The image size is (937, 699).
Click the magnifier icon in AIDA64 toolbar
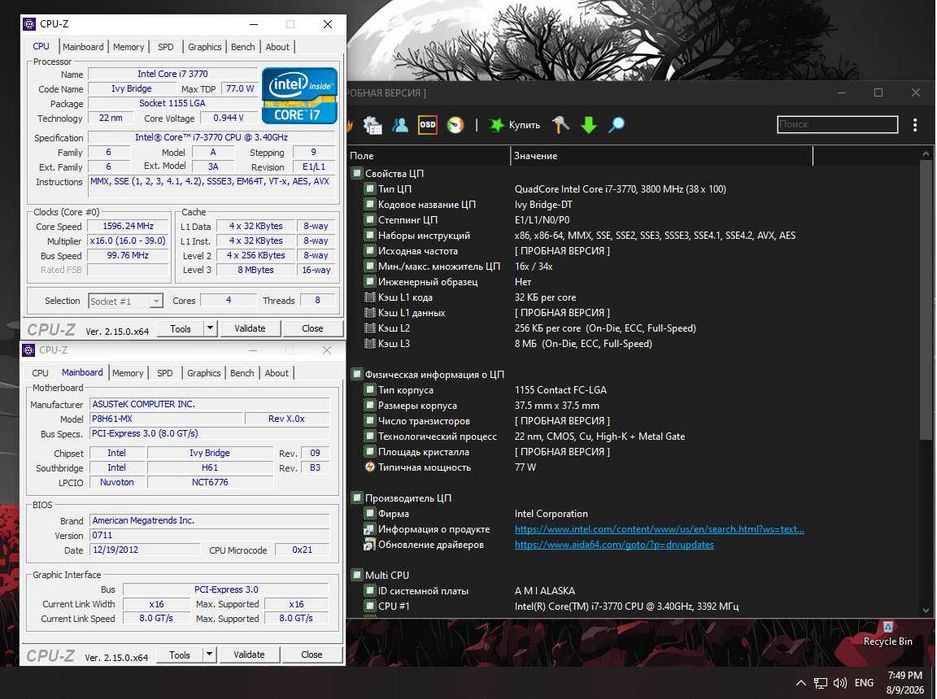pyautogui.click(x=617, y=125)
